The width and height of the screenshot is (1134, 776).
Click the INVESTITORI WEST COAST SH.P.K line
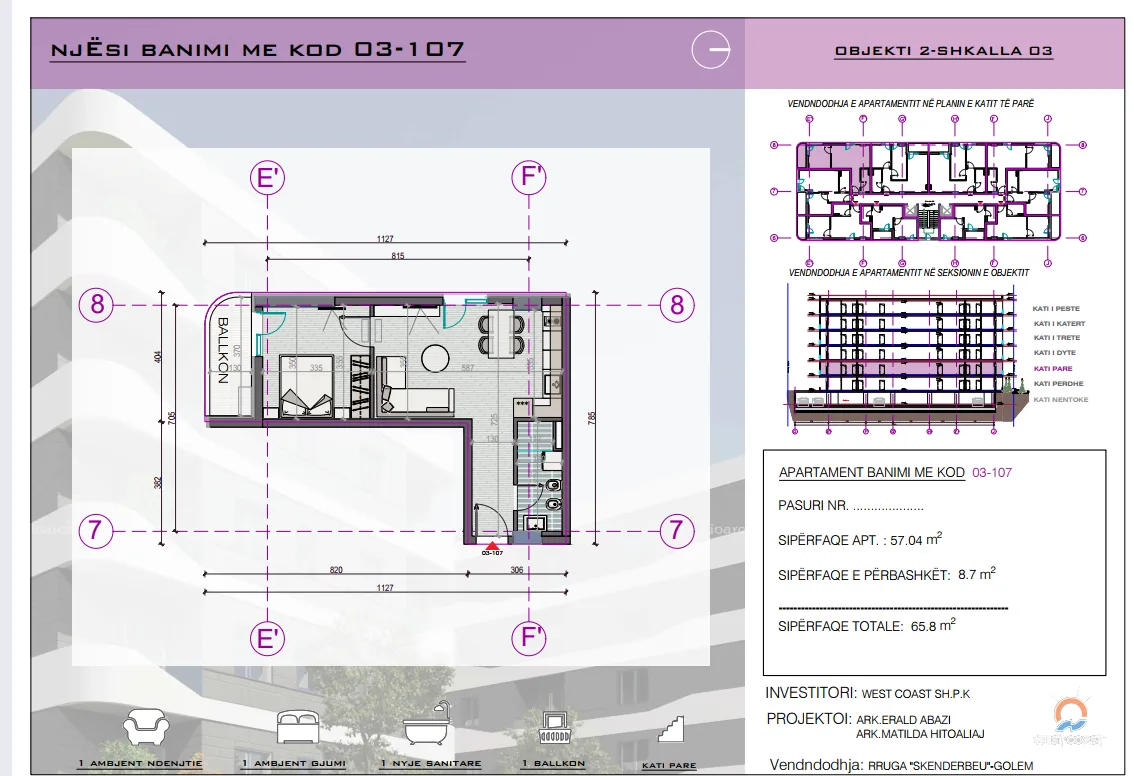[868, 693]
